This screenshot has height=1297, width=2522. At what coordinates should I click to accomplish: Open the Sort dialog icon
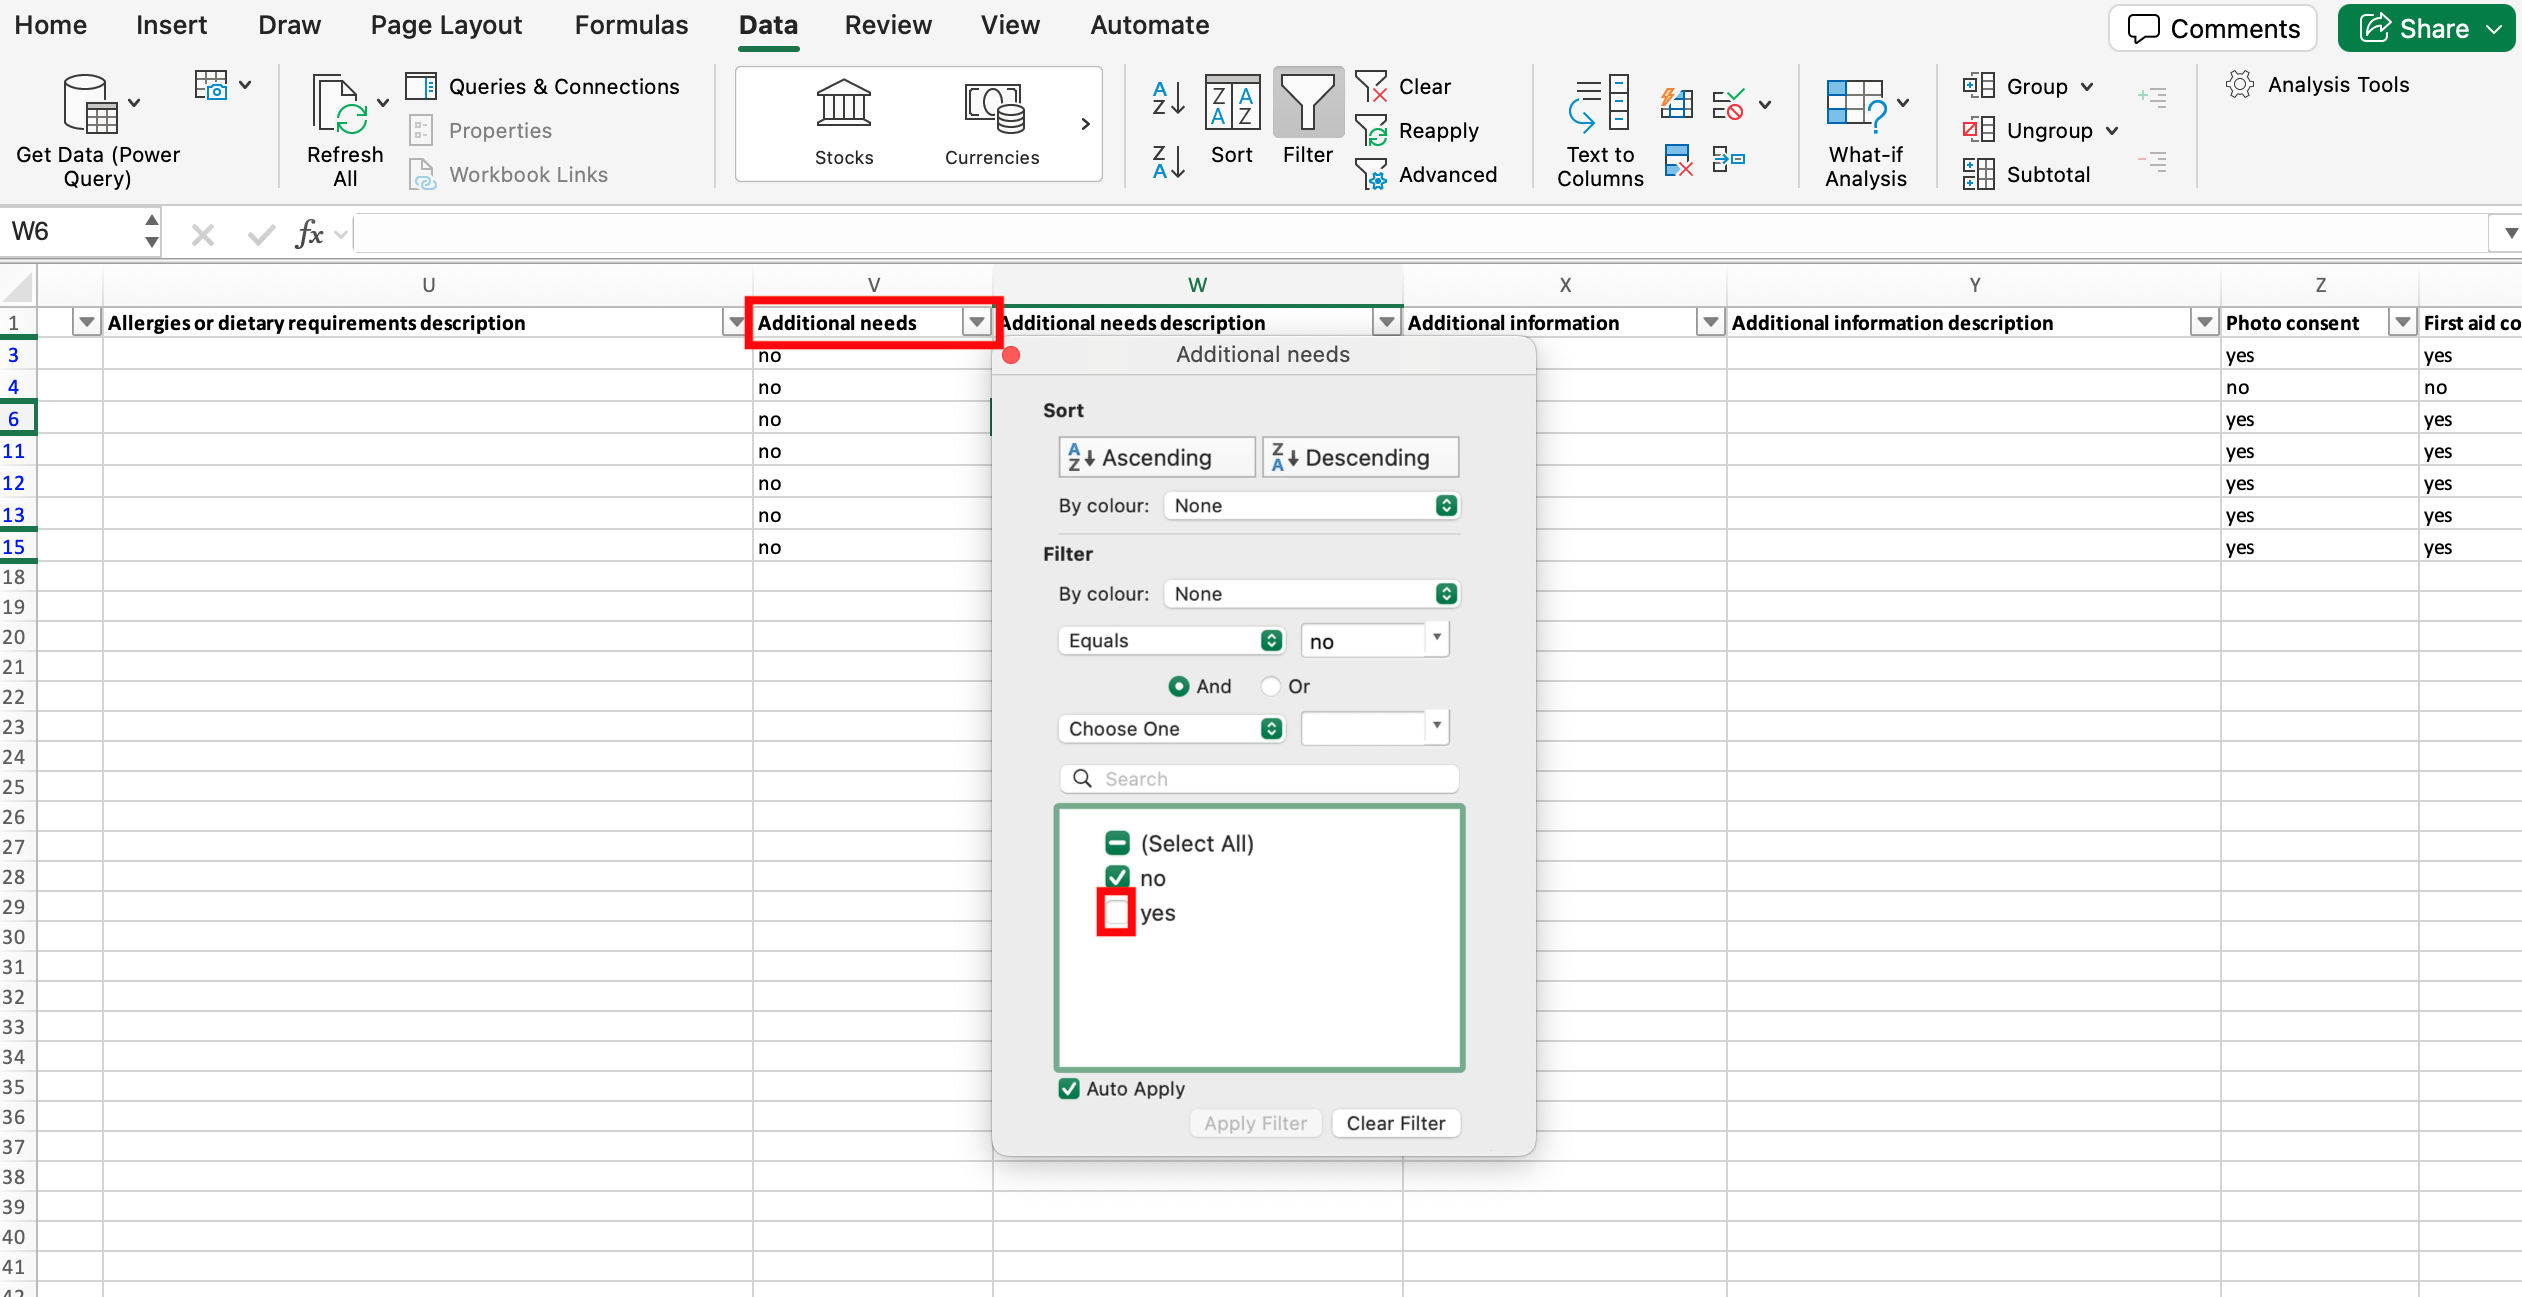[x=1231, y=106]
